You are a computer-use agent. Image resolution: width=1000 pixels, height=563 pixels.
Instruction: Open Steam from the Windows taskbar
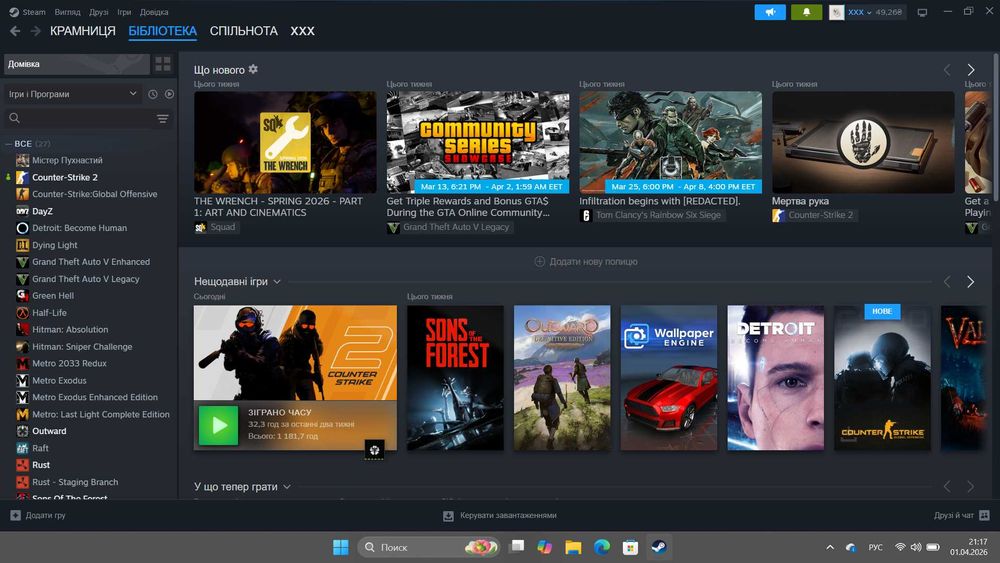pyautogui.click(x=658, y=547)
